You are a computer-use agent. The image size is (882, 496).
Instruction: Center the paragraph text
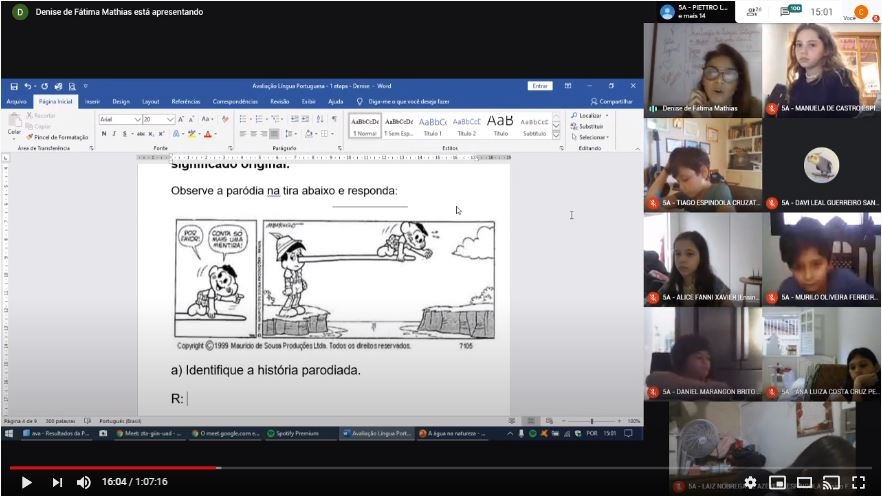(254, 134)
